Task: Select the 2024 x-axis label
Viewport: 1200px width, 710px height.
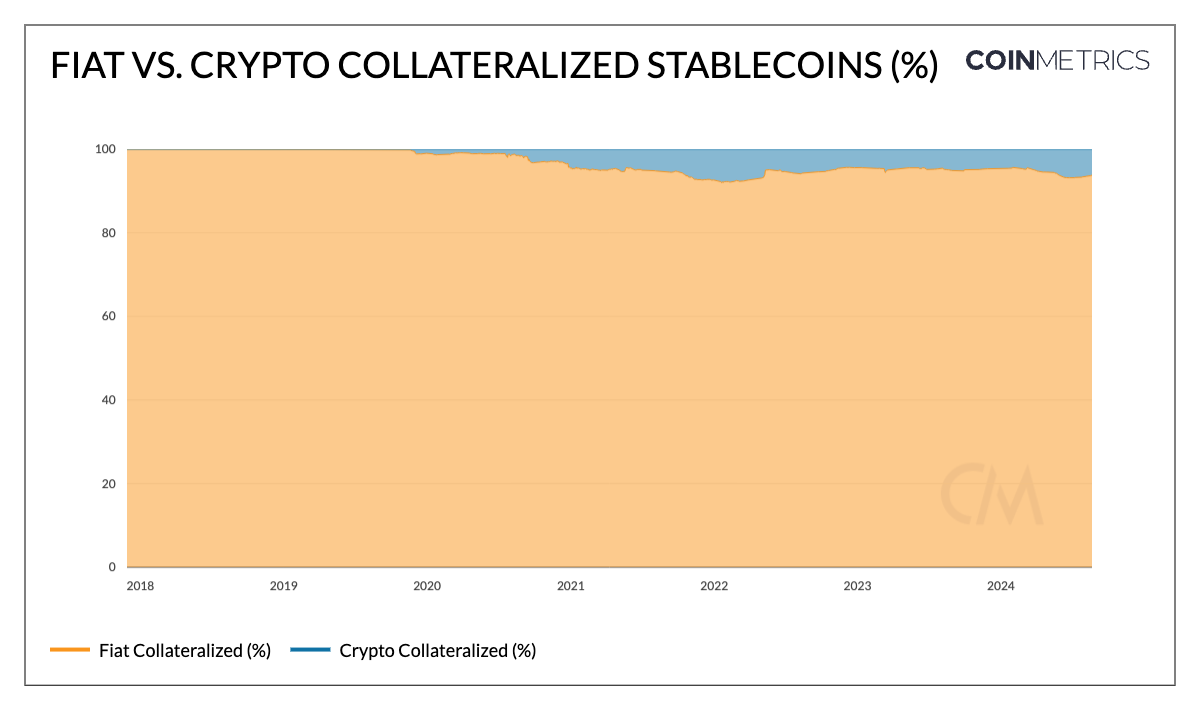Action: point(1000,586)
